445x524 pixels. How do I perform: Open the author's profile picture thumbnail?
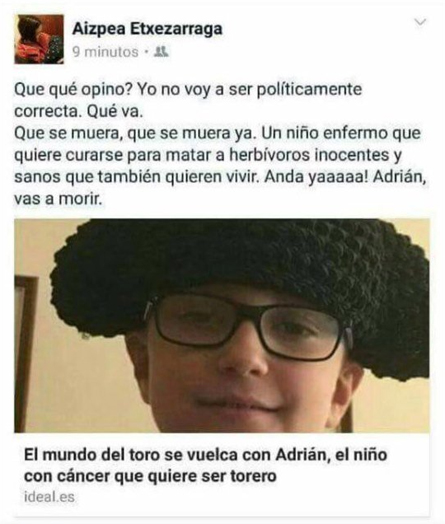coord(39,39)
